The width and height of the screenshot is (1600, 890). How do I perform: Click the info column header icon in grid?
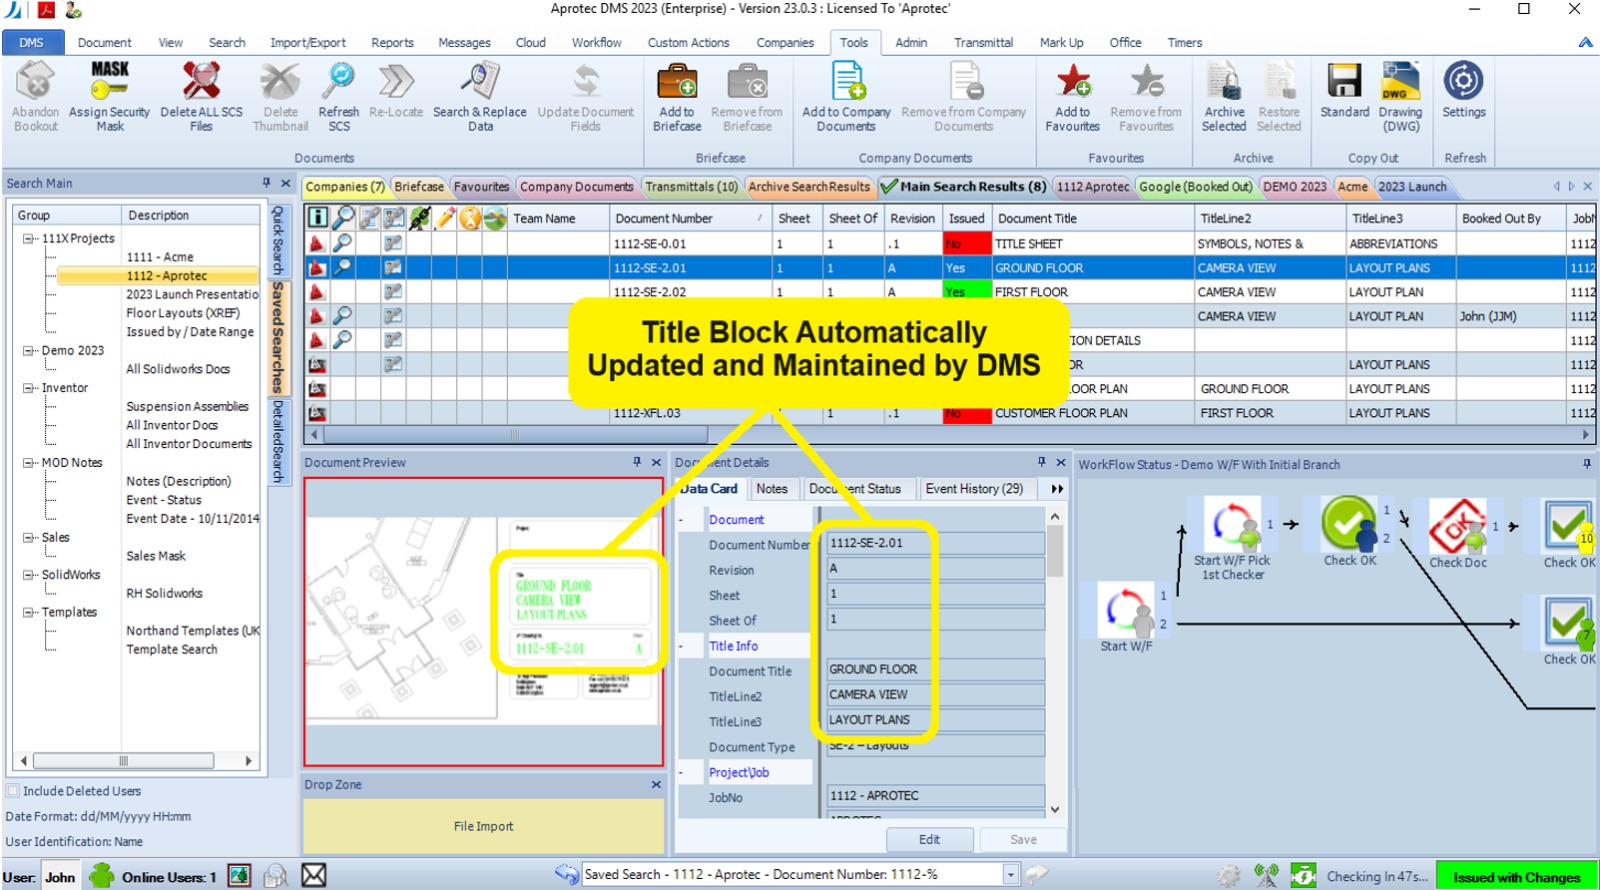317,218
